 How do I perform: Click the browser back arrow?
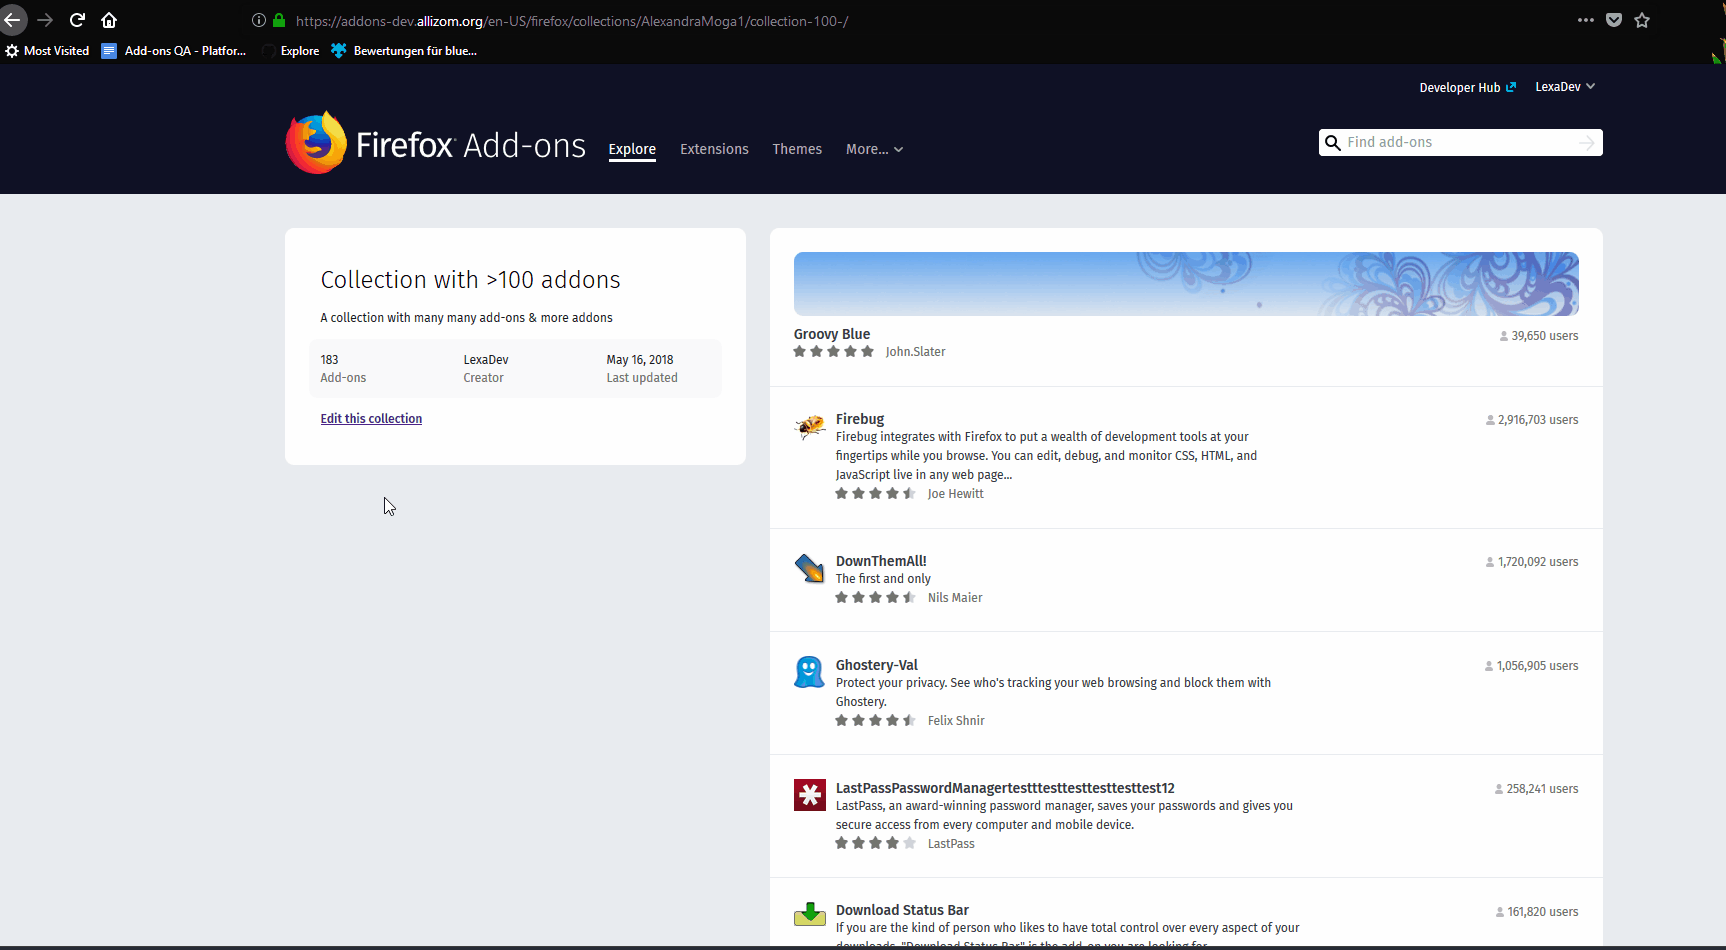pyautogui.click(x=13, y=20)
